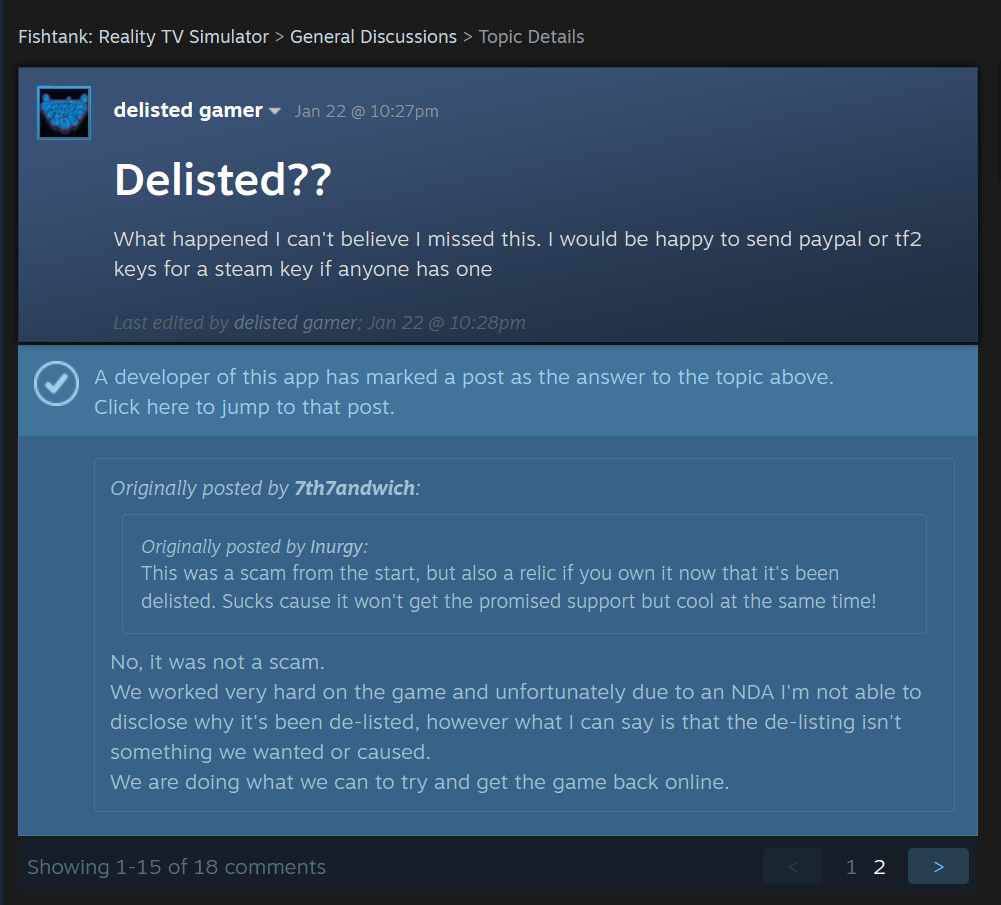Viewport: 1001px width, 905px height.
Task: Open delisted gamer's avatar thumbnail
Action: [x=64, y=113]
